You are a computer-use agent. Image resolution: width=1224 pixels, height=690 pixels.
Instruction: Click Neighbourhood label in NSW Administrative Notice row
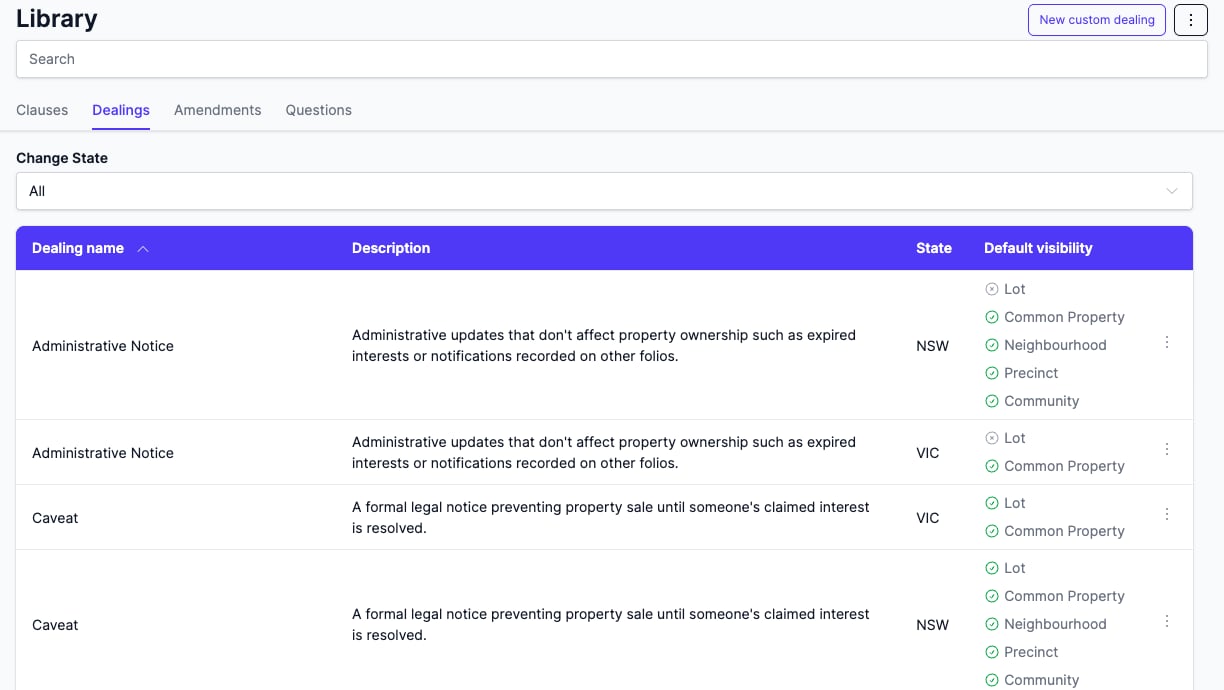pos(1055,345)
